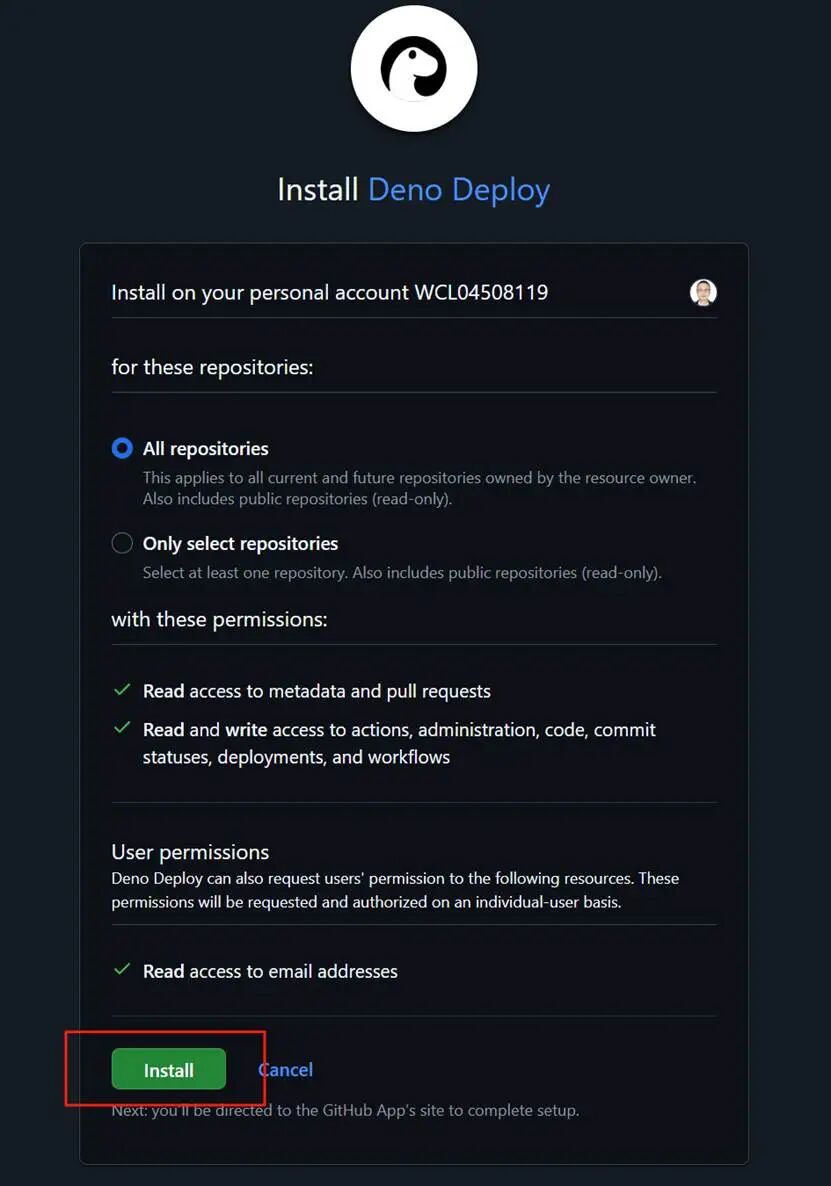Click the 'Install on your personal account' heading

pos(330,293)
